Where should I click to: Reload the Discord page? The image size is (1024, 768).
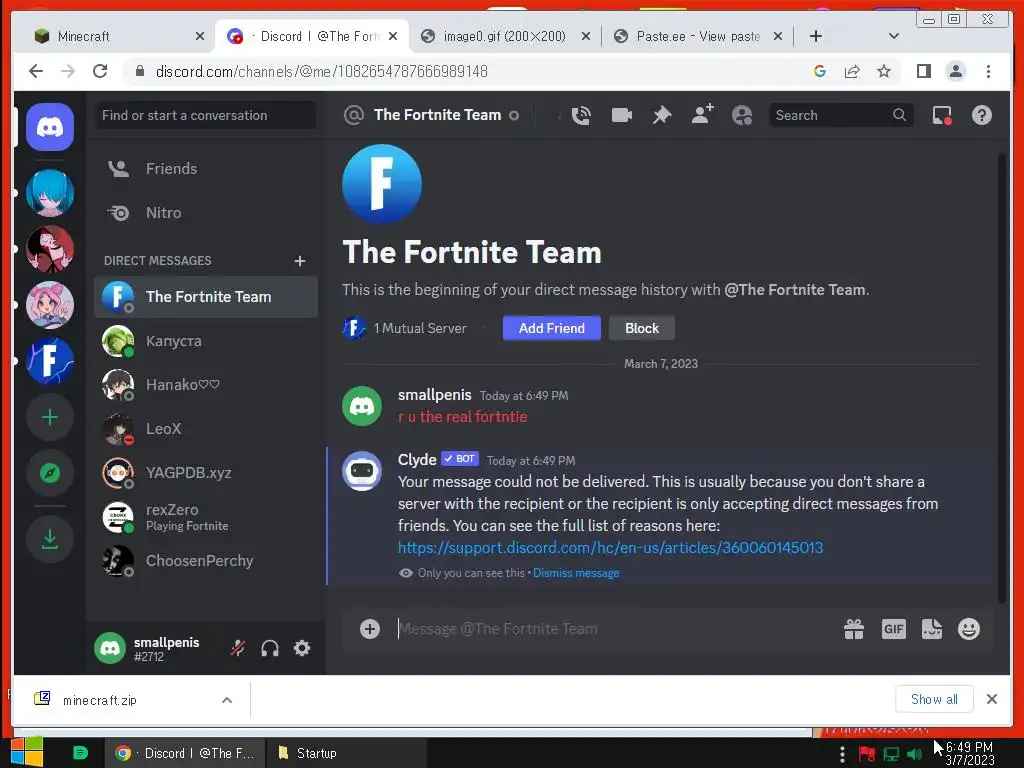99,71
